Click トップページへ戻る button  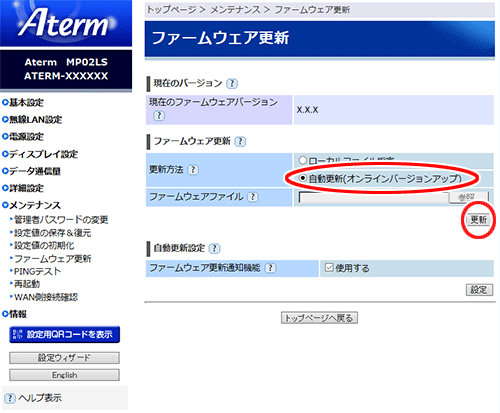(319, 318)
